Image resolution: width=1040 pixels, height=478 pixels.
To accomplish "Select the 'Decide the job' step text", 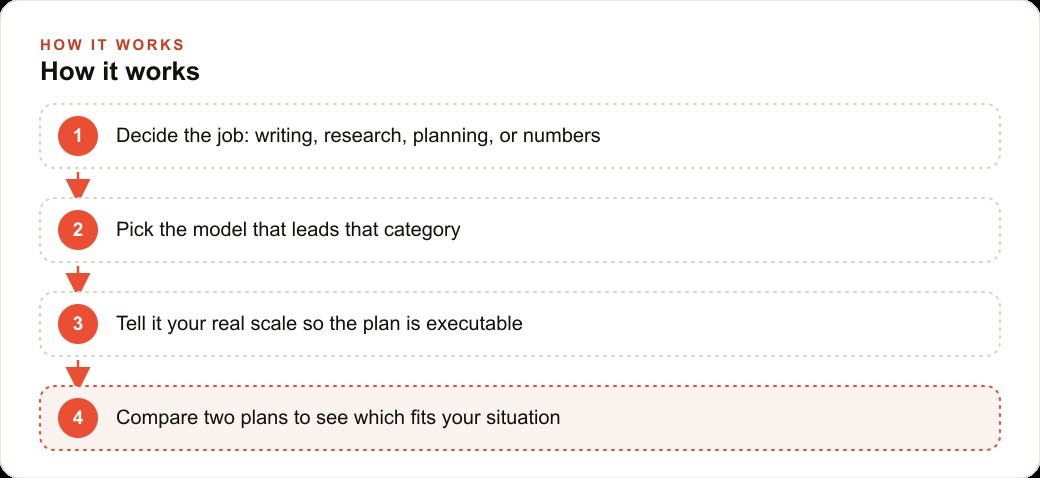I will point(358,136).
